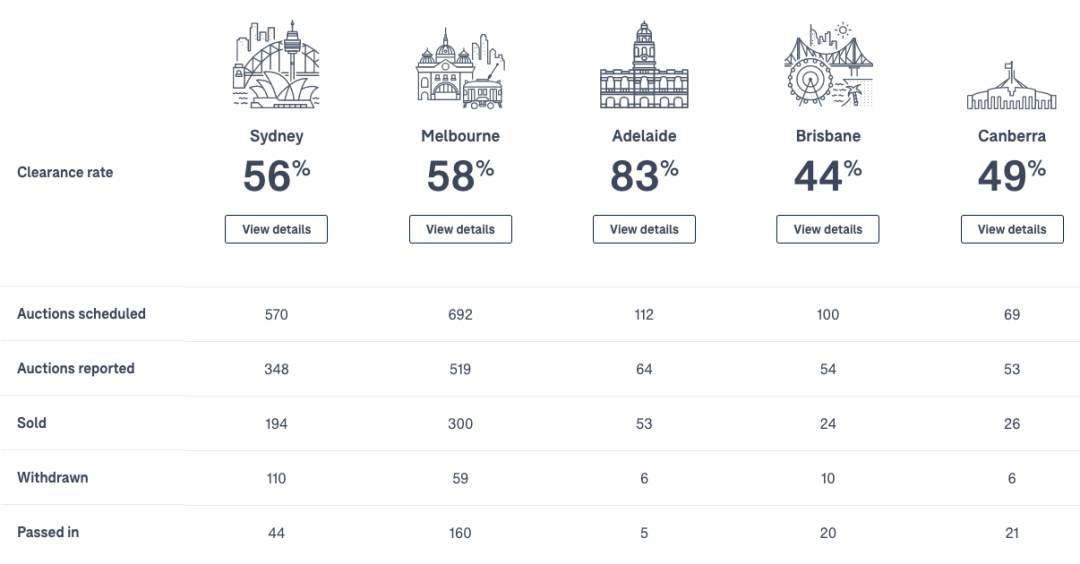This screenshot has height=564, width=1080.
Task: Select the Melbourne city name heading
Action: (460, 136)
